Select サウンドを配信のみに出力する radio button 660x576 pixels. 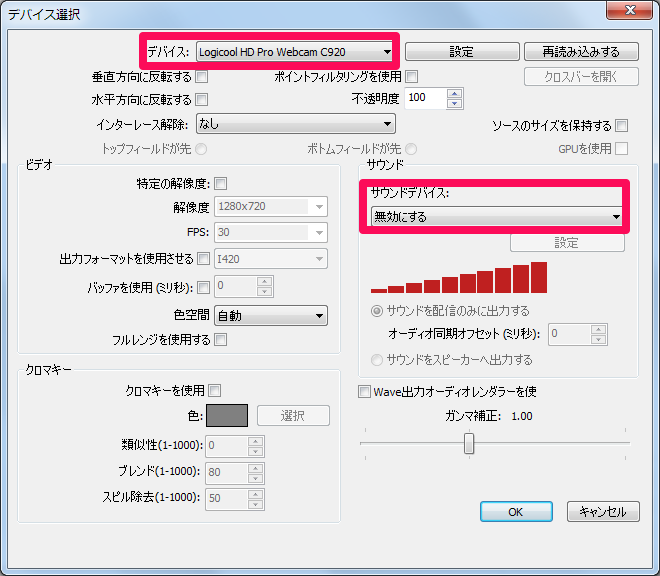tap(377, 311)
